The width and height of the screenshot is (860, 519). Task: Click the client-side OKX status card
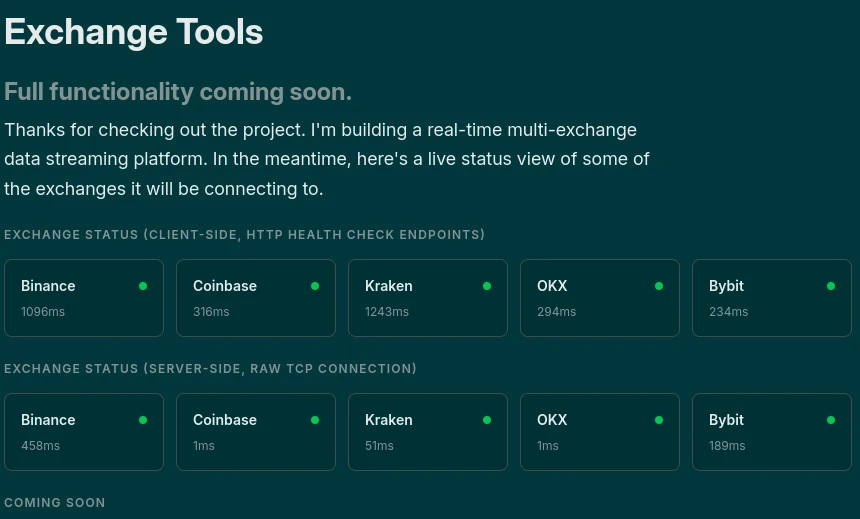tap(599, 298)
